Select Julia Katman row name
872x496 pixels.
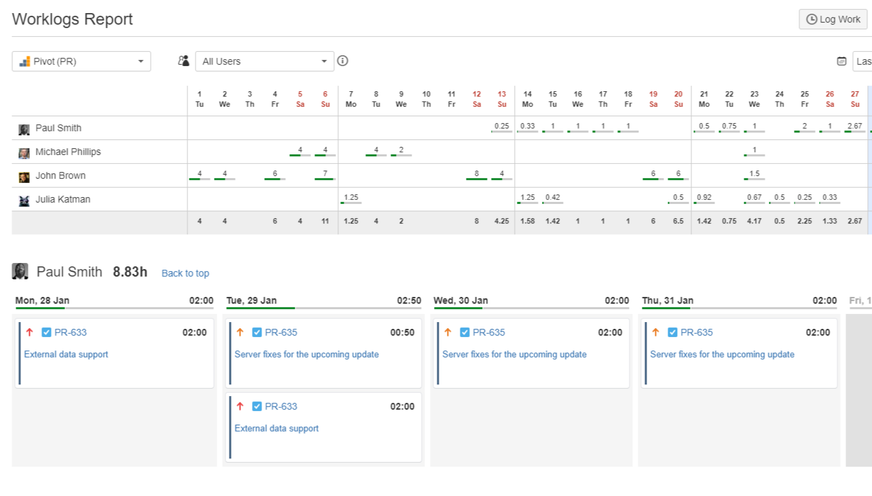coord(63,200)
